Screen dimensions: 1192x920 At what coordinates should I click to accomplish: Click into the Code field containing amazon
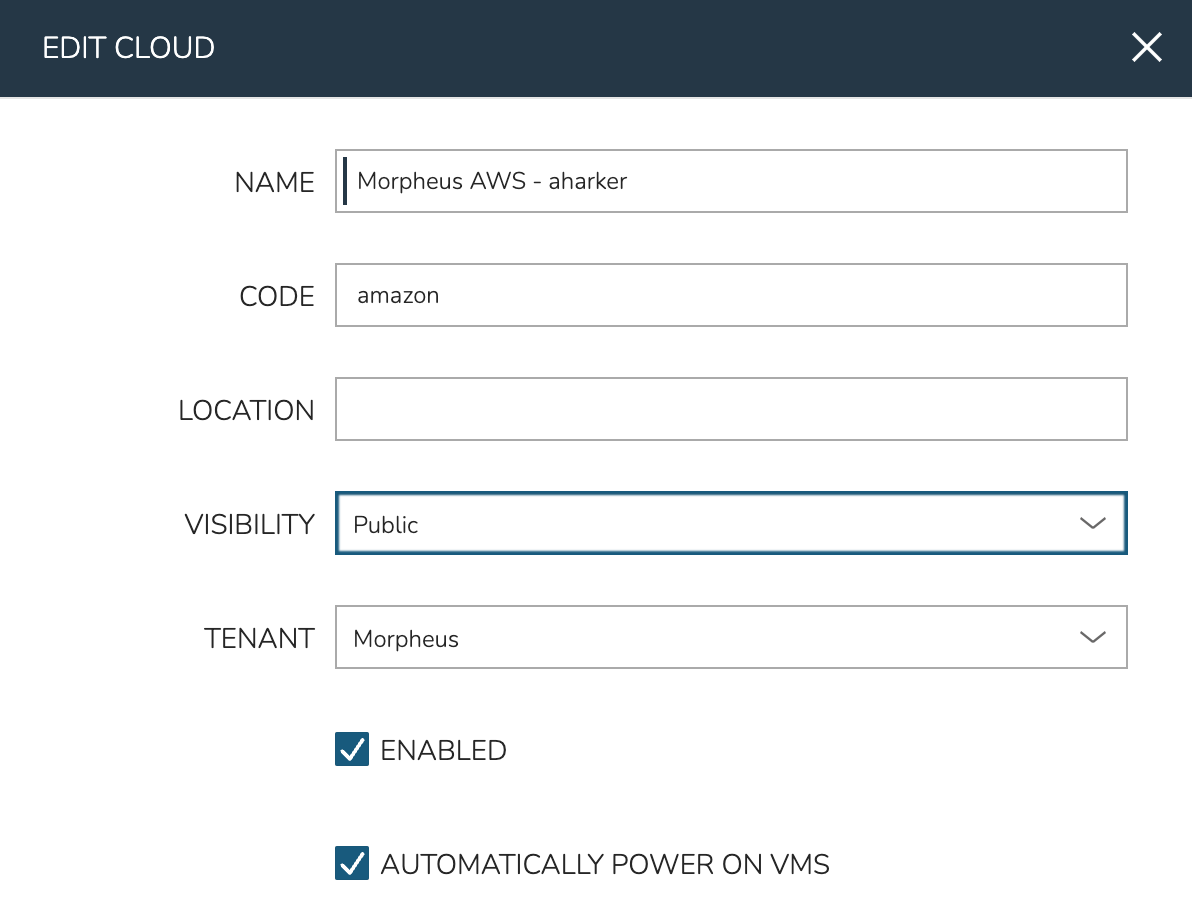730,295
